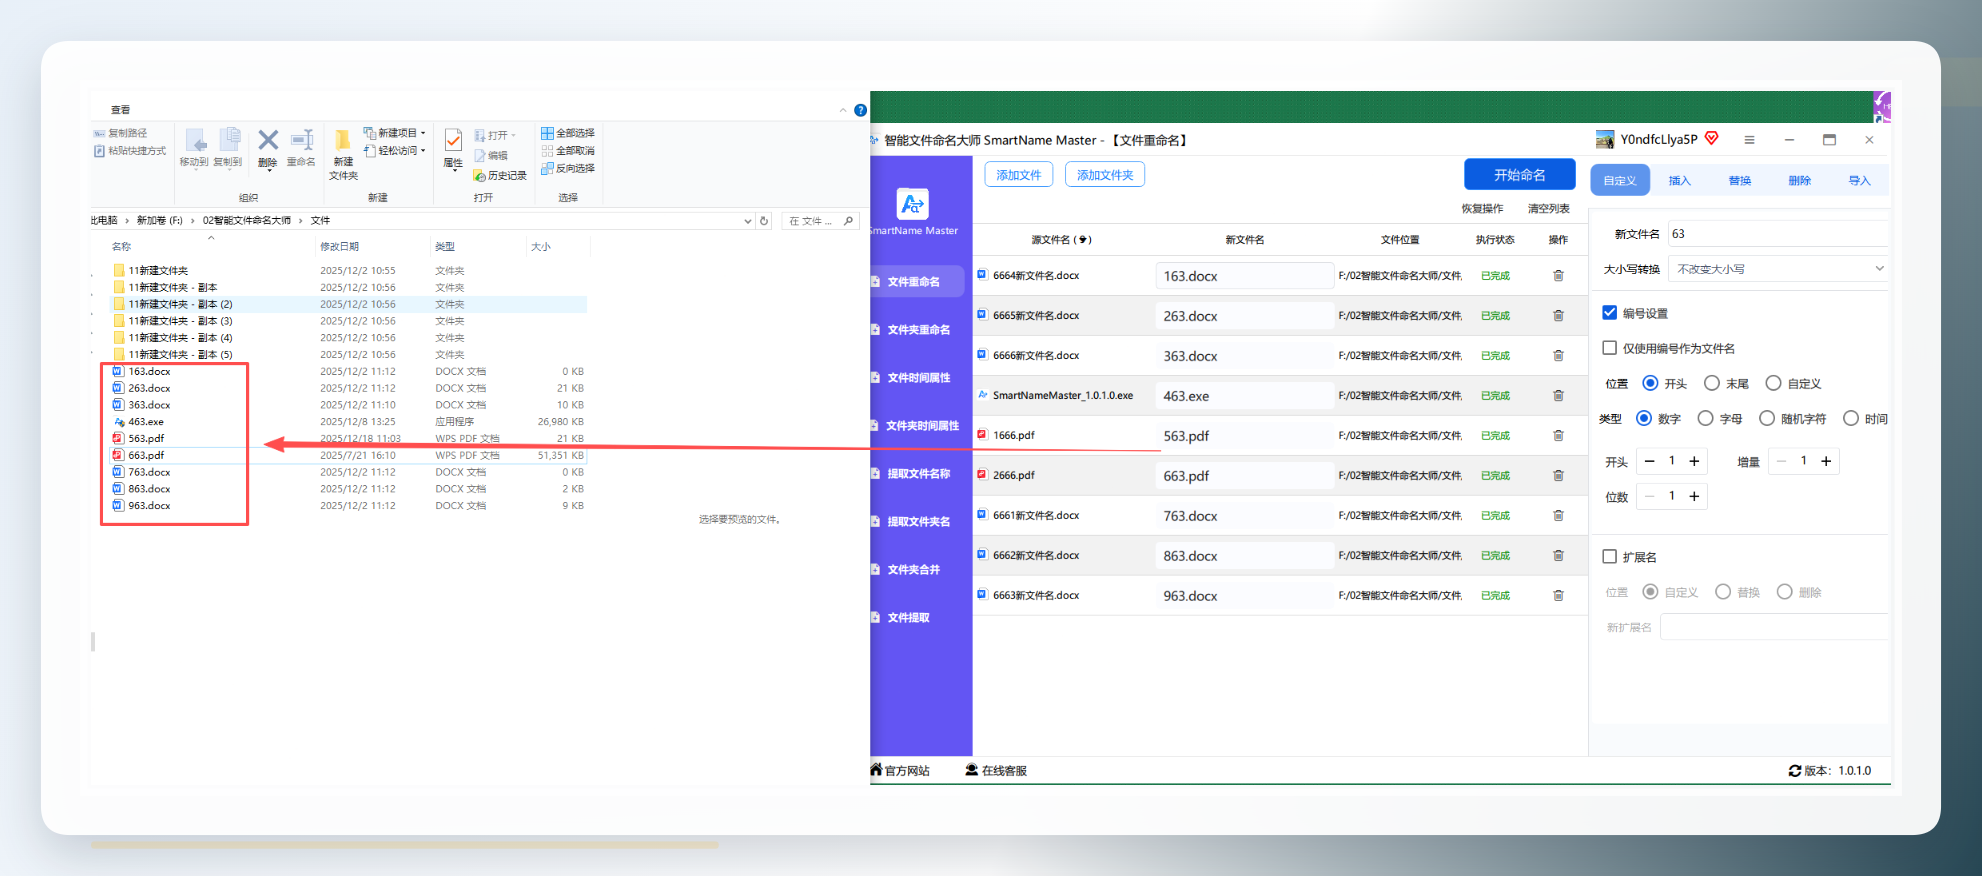
Task: Click the 新文件名 input field containing 63
Action: click(x=1778, y=234)
